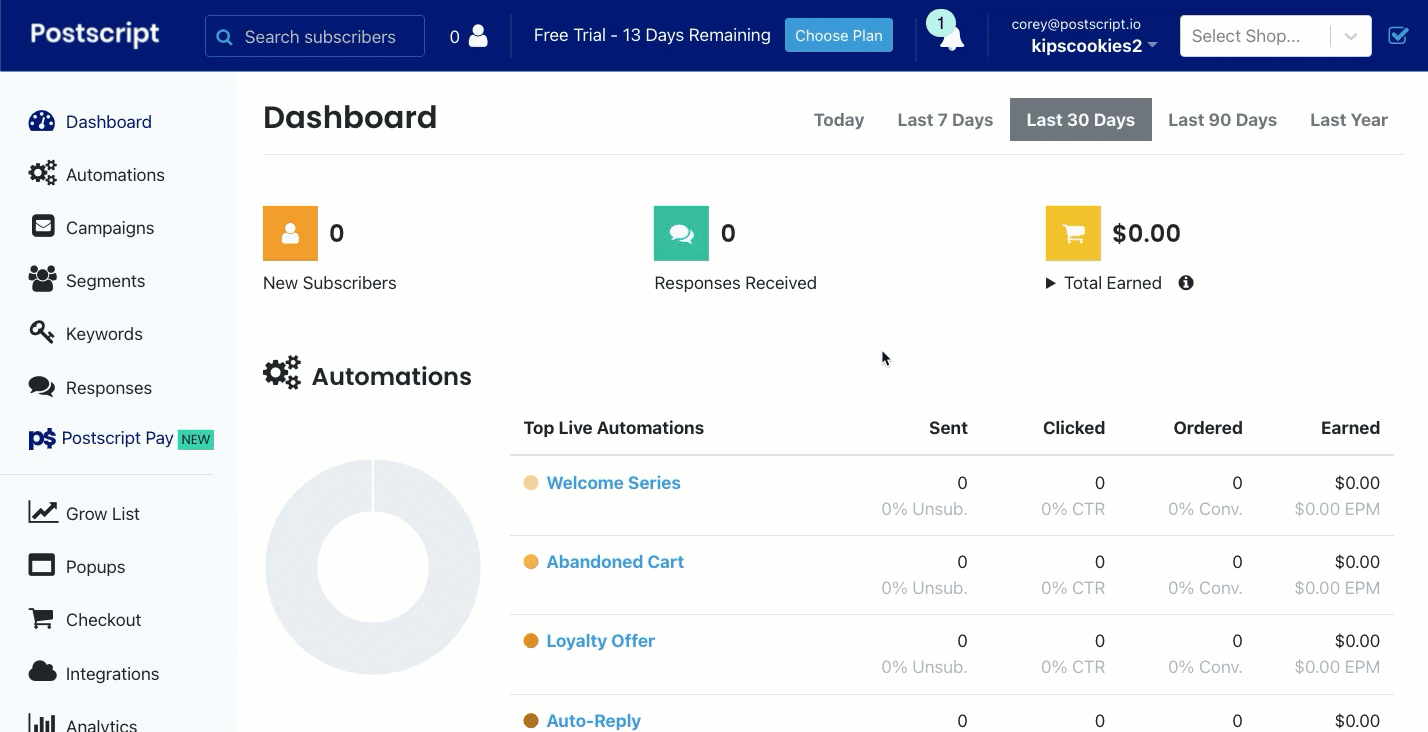Open the Loyalty Offer automation link
Screen dimensions: 1428x732
(600, 641)
